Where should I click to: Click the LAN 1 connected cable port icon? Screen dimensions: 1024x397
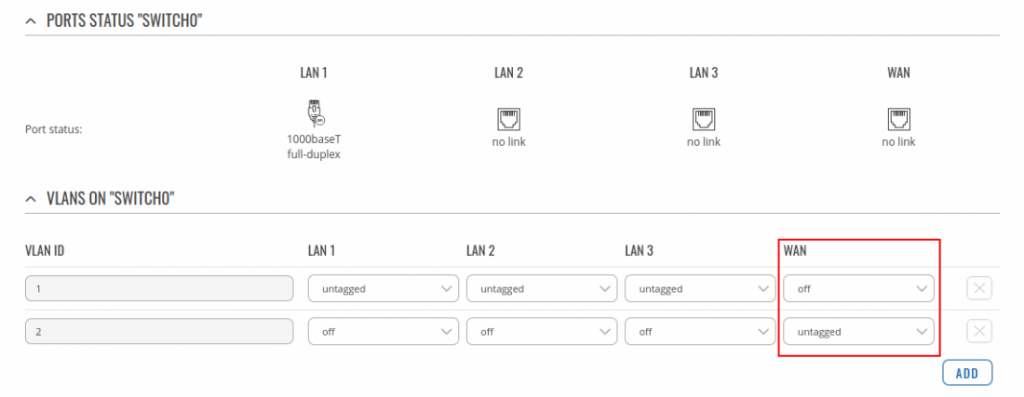(314, 114)
